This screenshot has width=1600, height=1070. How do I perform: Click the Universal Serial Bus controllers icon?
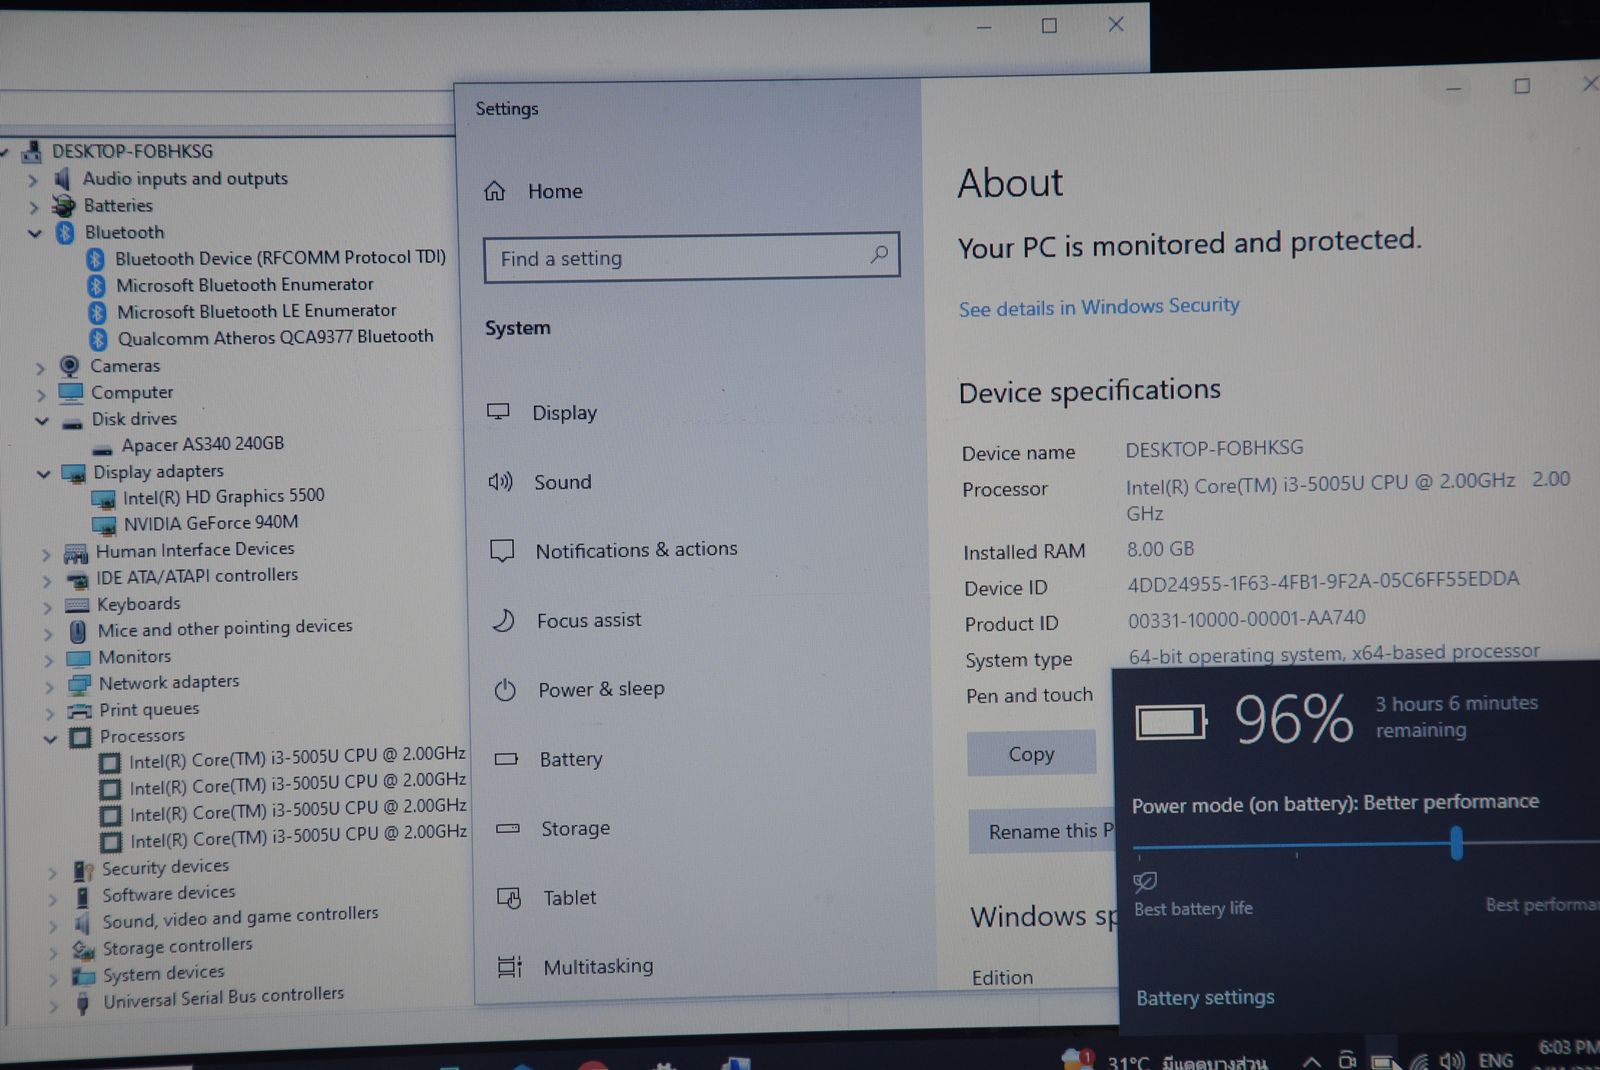[84, 1003]
